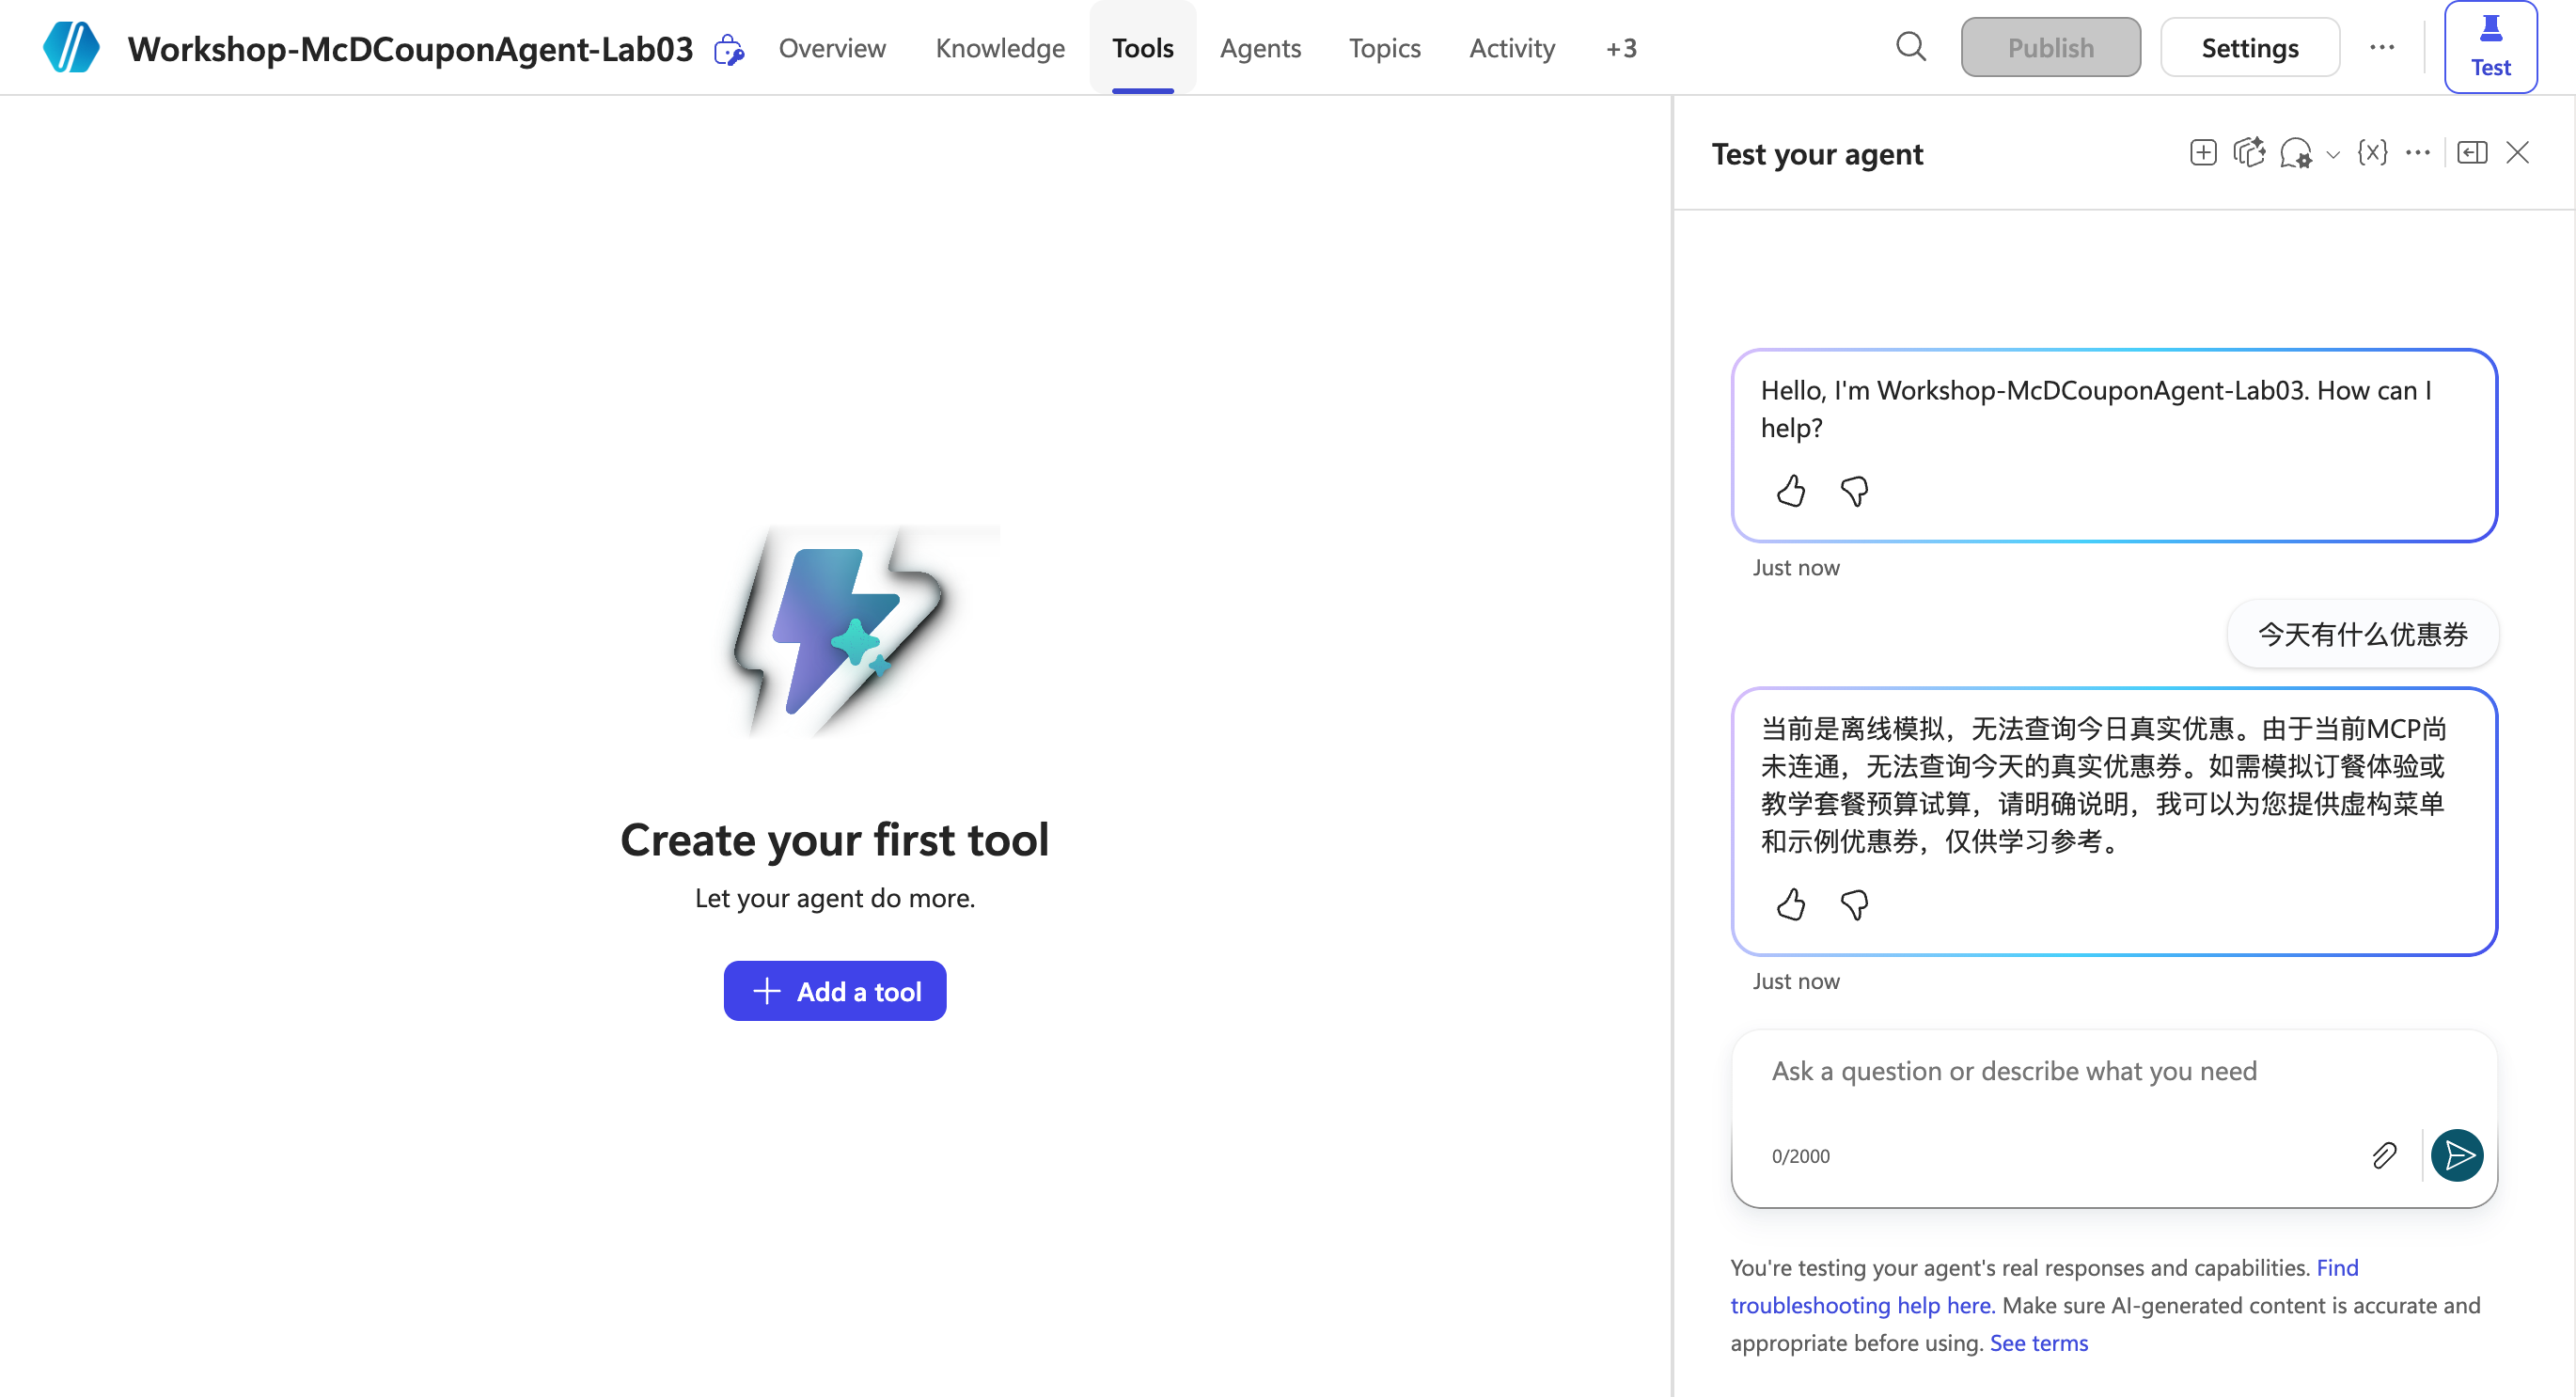Image resolution: width=2576 pixels, height=1397 pixels.
Task: Click the activity map sparkle icon in the test panel
Action: click(2249, 152)
